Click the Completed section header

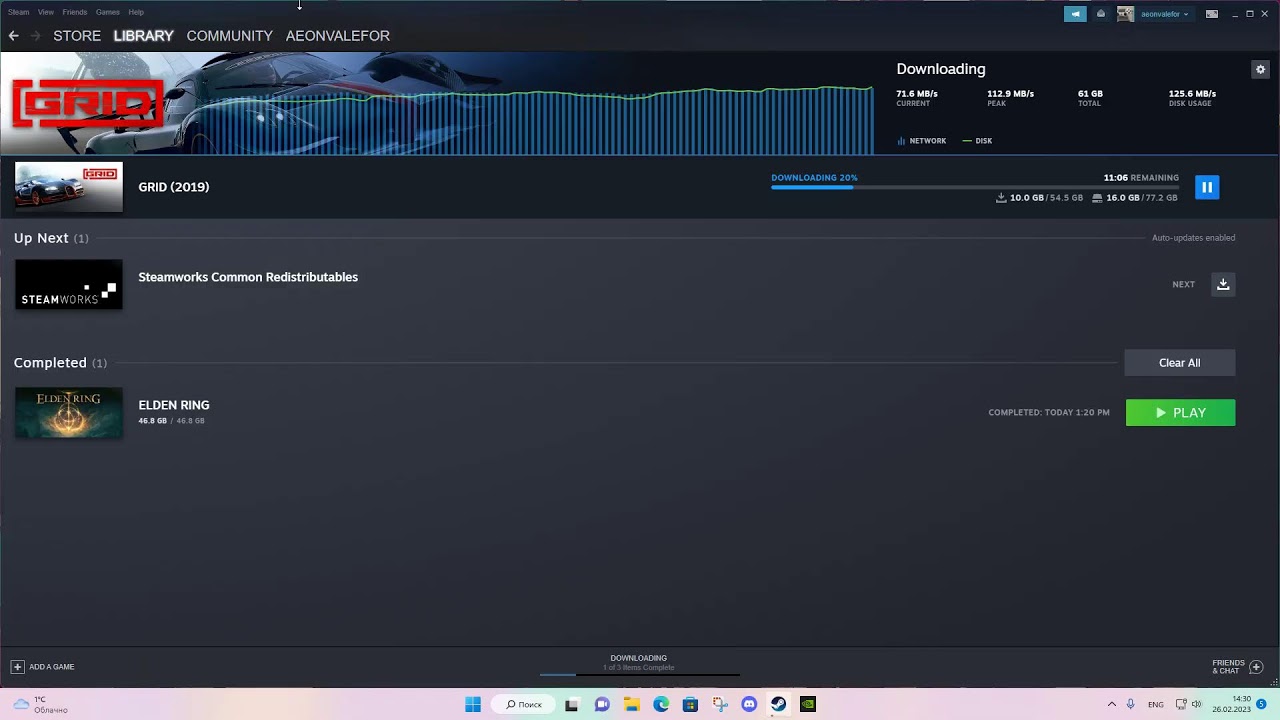[x=60, y=363]
